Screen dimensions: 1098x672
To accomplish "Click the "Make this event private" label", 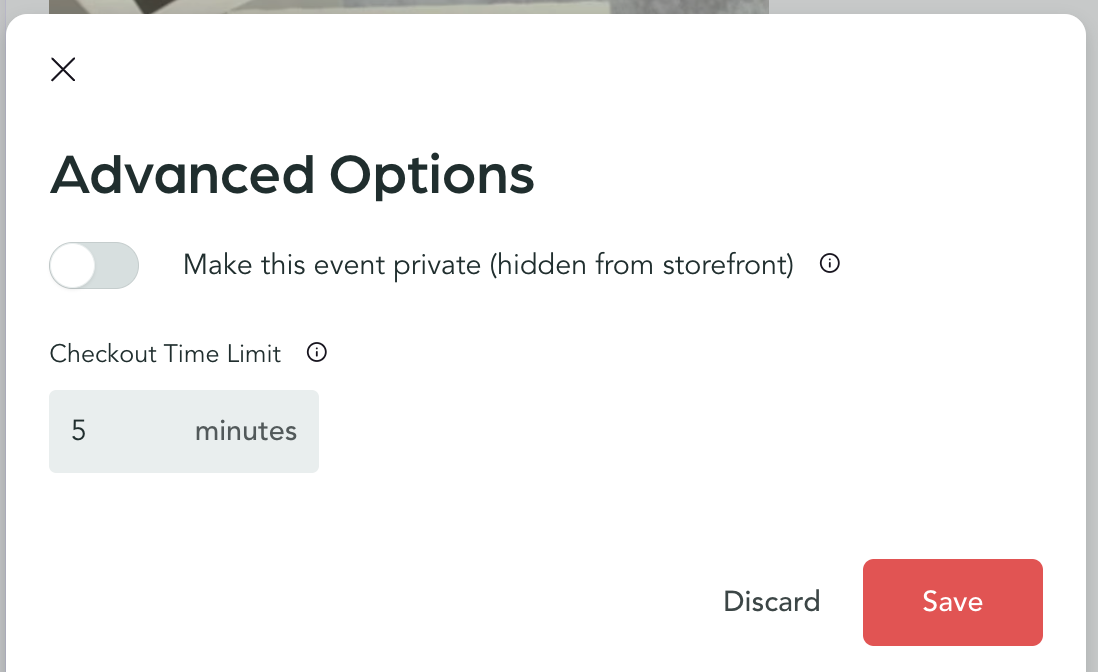I will click(x=488, y=265).
